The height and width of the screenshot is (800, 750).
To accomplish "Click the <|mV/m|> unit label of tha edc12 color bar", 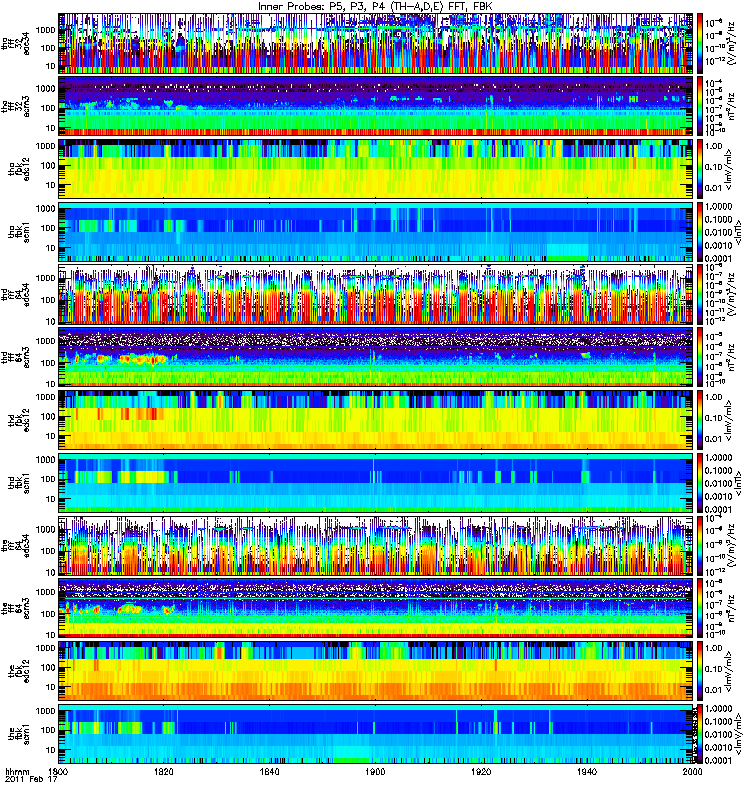I will (x=730, y=169).
